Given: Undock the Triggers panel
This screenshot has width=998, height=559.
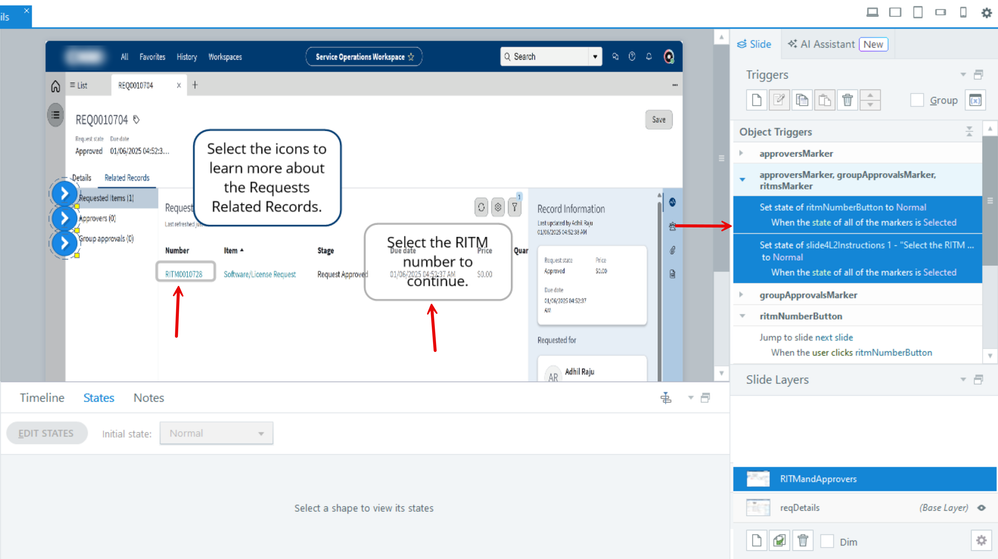Looking at the screenshot, I should (x=978, y=74).
